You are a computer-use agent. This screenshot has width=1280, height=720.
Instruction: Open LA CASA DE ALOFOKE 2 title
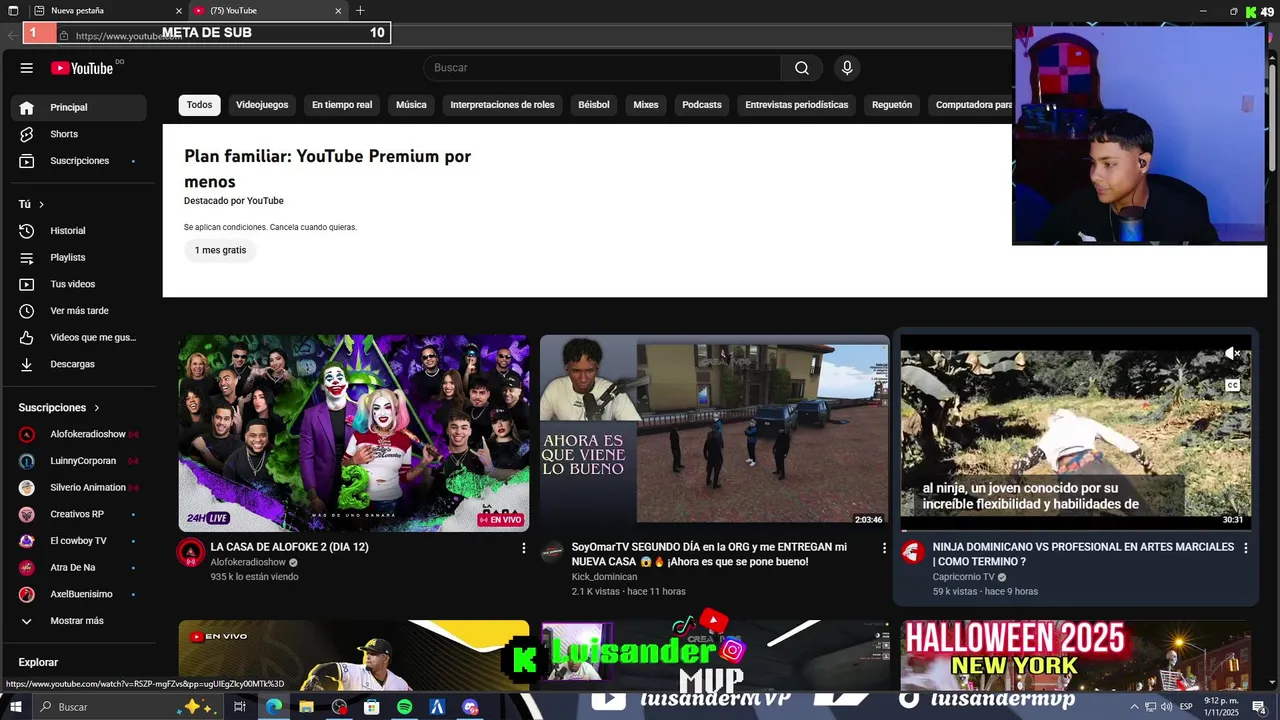pos(290,547)
